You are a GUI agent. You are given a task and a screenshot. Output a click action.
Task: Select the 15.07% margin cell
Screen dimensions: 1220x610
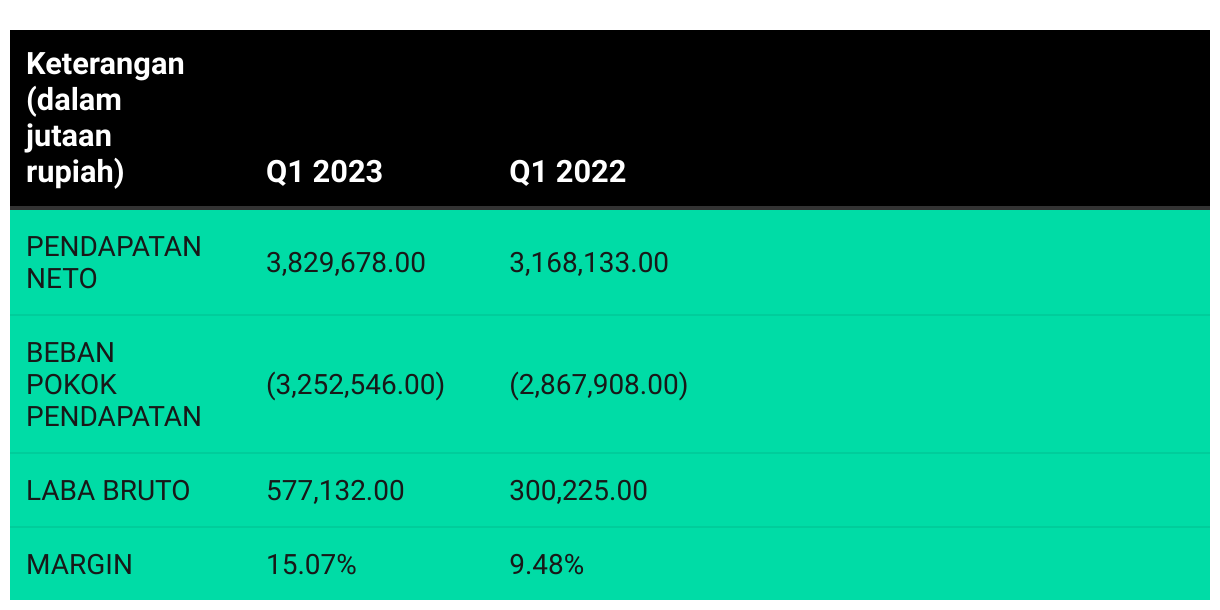coord(312,565)
